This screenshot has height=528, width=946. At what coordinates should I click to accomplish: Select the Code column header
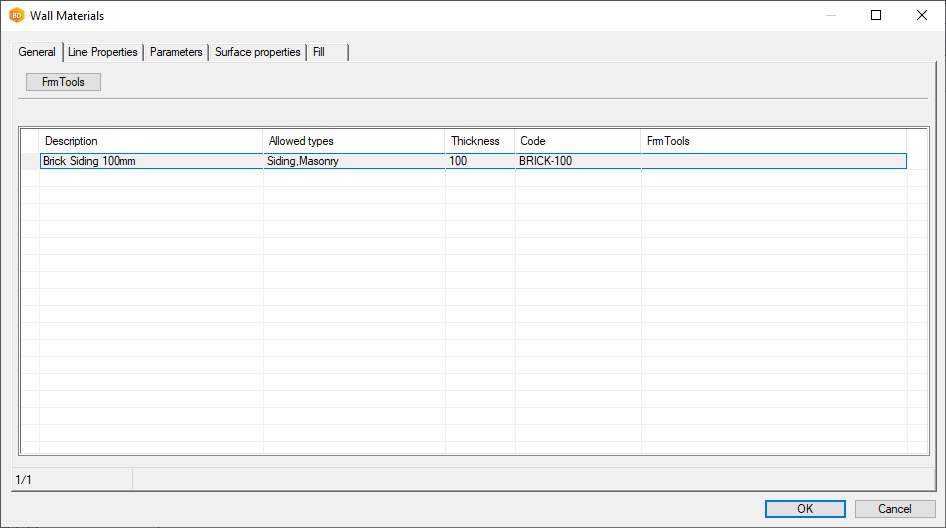[x=577, y=141]
